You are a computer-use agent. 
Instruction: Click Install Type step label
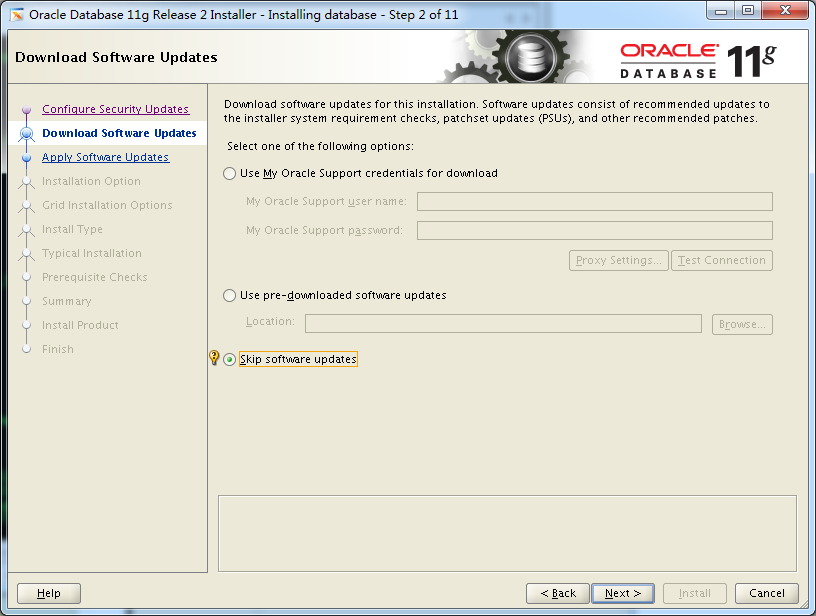coord(72,229)
